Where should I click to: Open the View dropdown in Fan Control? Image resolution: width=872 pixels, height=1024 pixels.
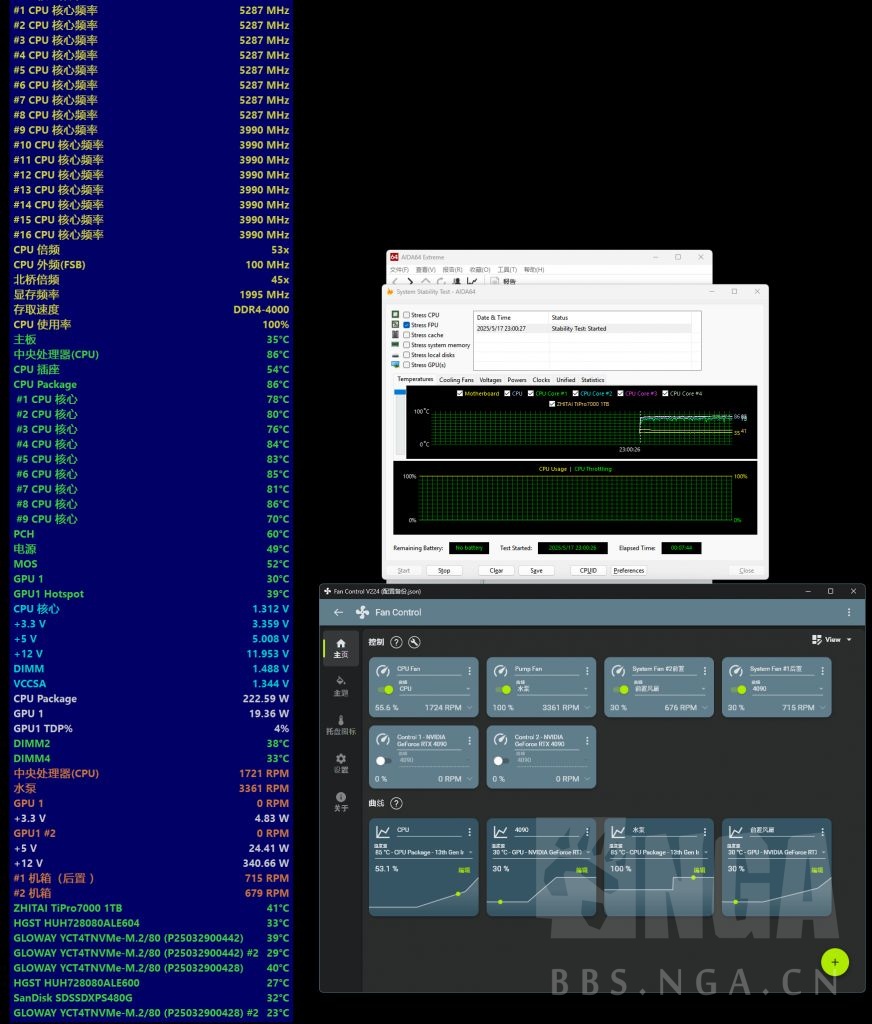pos(832,640)
